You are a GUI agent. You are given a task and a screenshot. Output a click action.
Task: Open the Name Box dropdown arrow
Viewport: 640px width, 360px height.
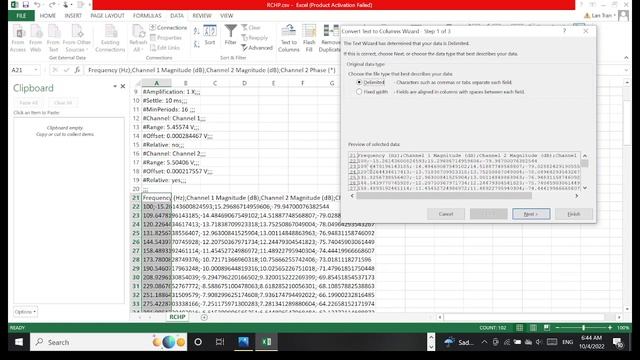click(36, 70)
